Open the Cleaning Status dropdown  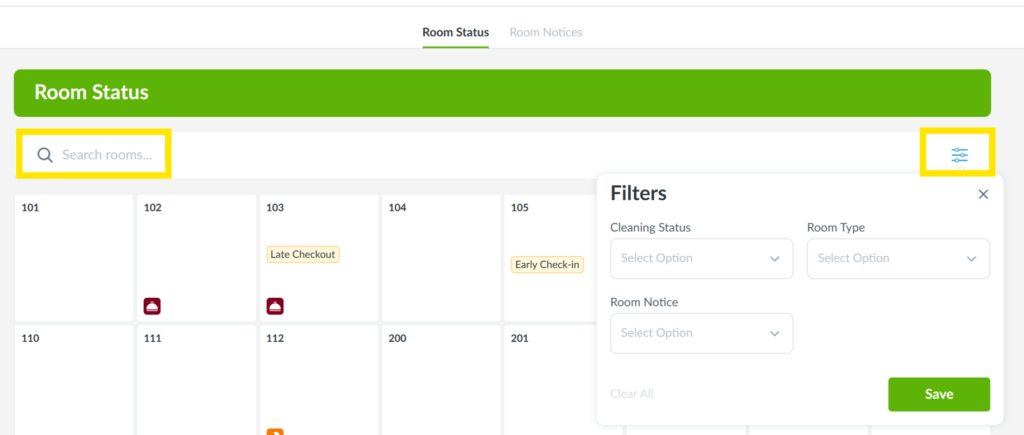point(701,258)
